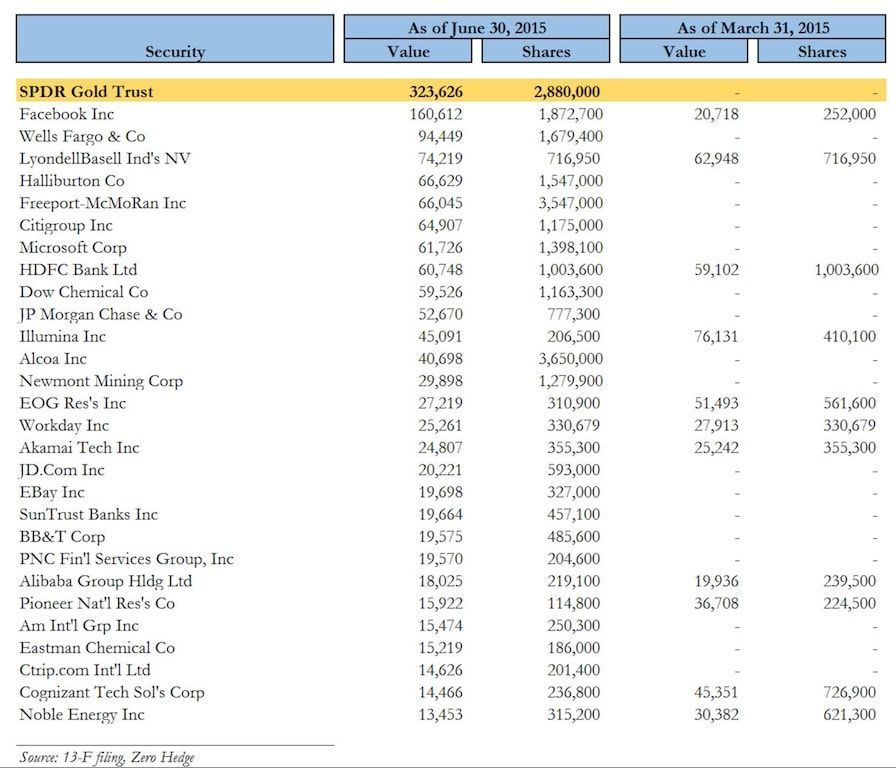This screenshot has width=896, height=768.
Task: Click the Newmont Mining Corp name
Action: tap(101, 381)
